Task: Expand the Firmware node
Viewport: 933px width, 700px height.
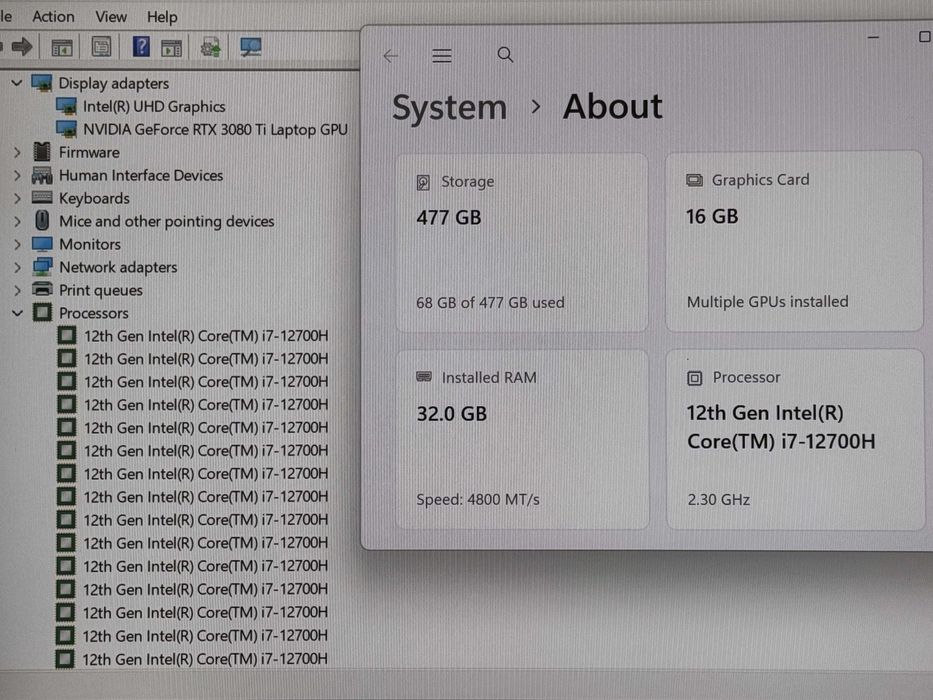Action: pos(17,152)
